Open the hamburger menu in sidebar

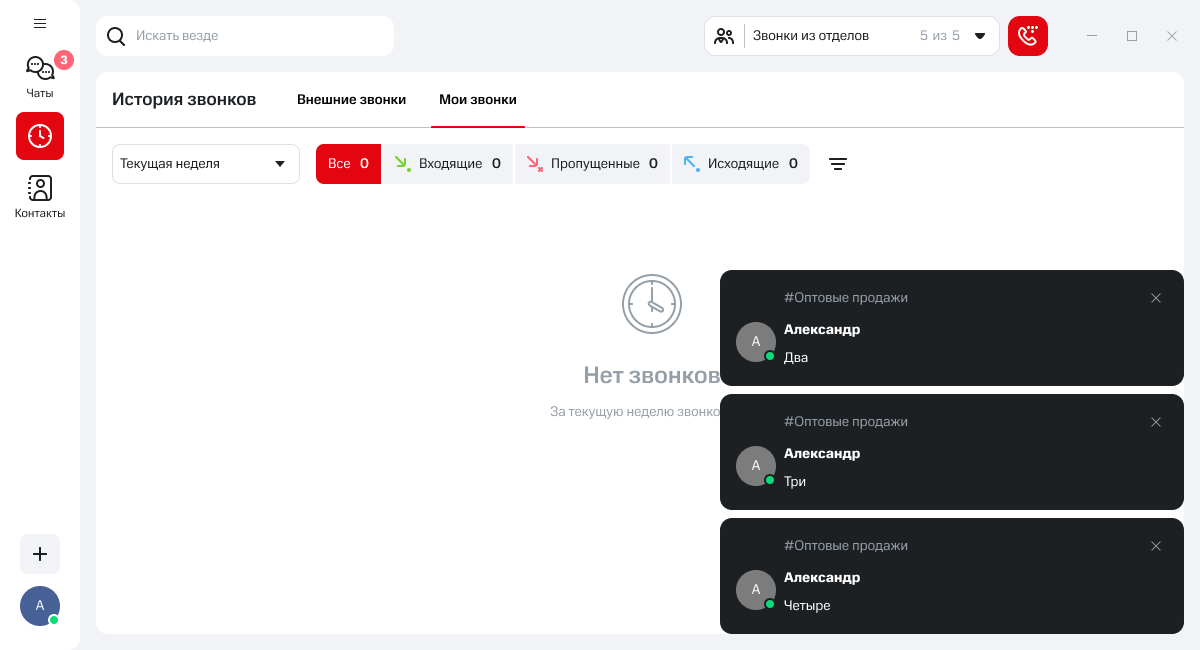40,24
